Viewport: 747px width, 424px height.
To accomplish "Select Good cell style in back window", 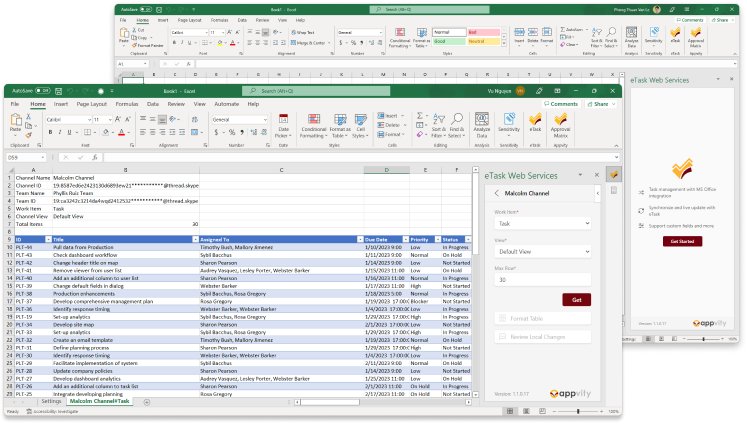I will tap(449, 41).
